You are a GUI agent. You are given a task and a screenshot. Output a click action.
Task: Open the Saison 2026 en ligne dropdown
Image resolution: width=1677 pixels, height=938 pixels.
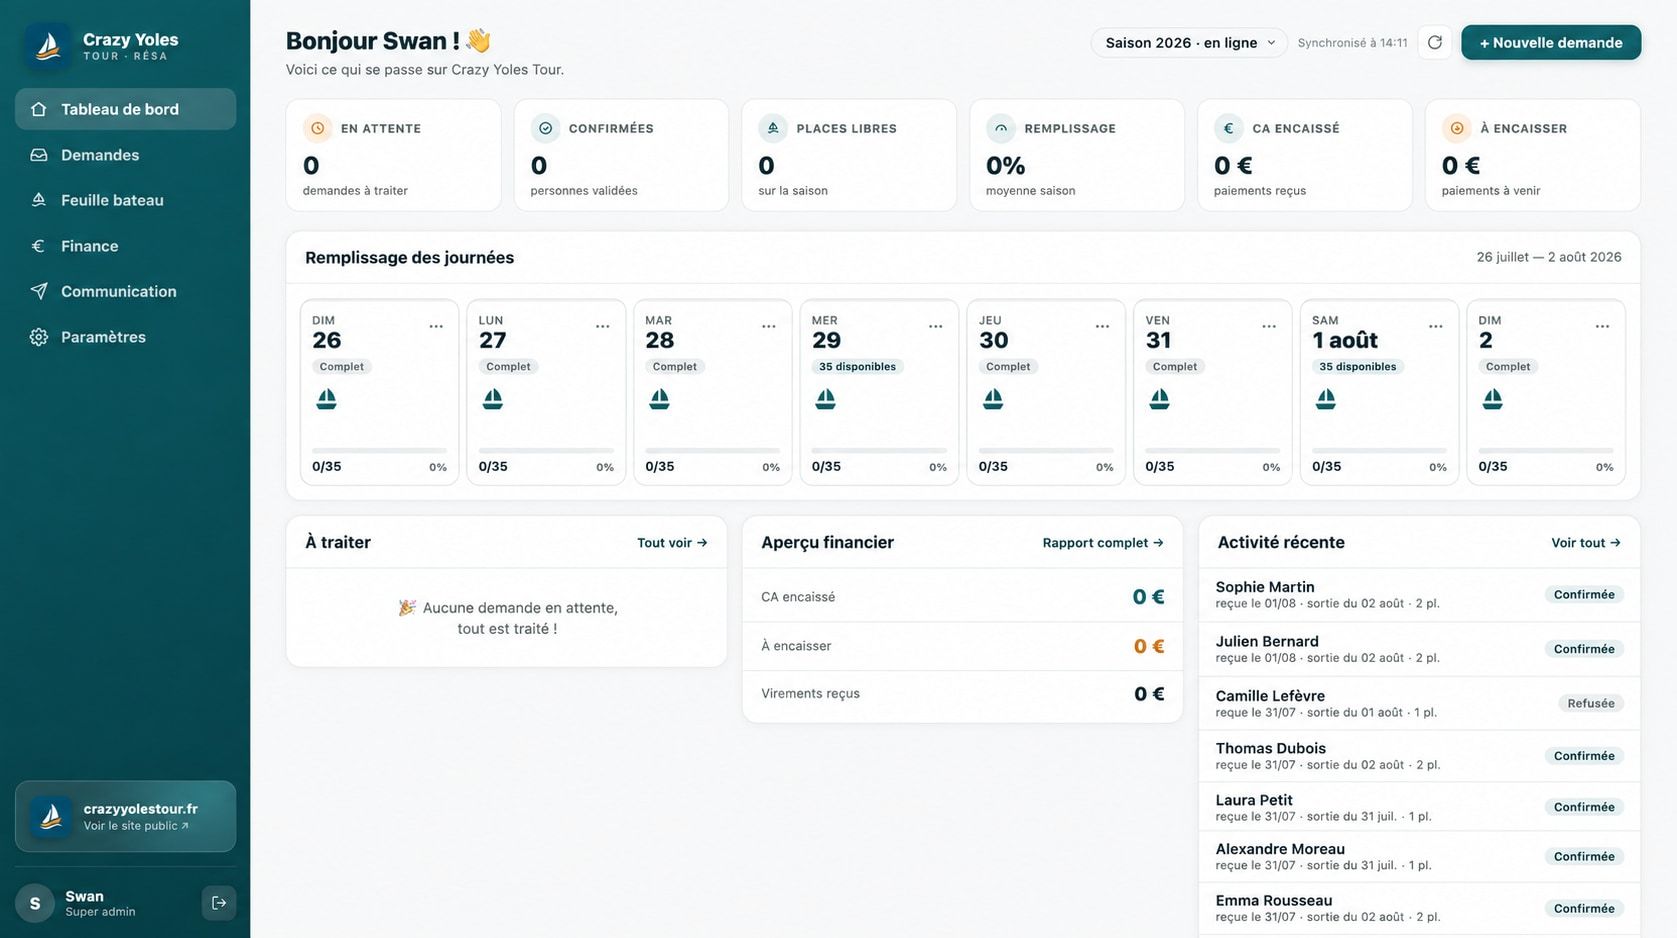1189,43
